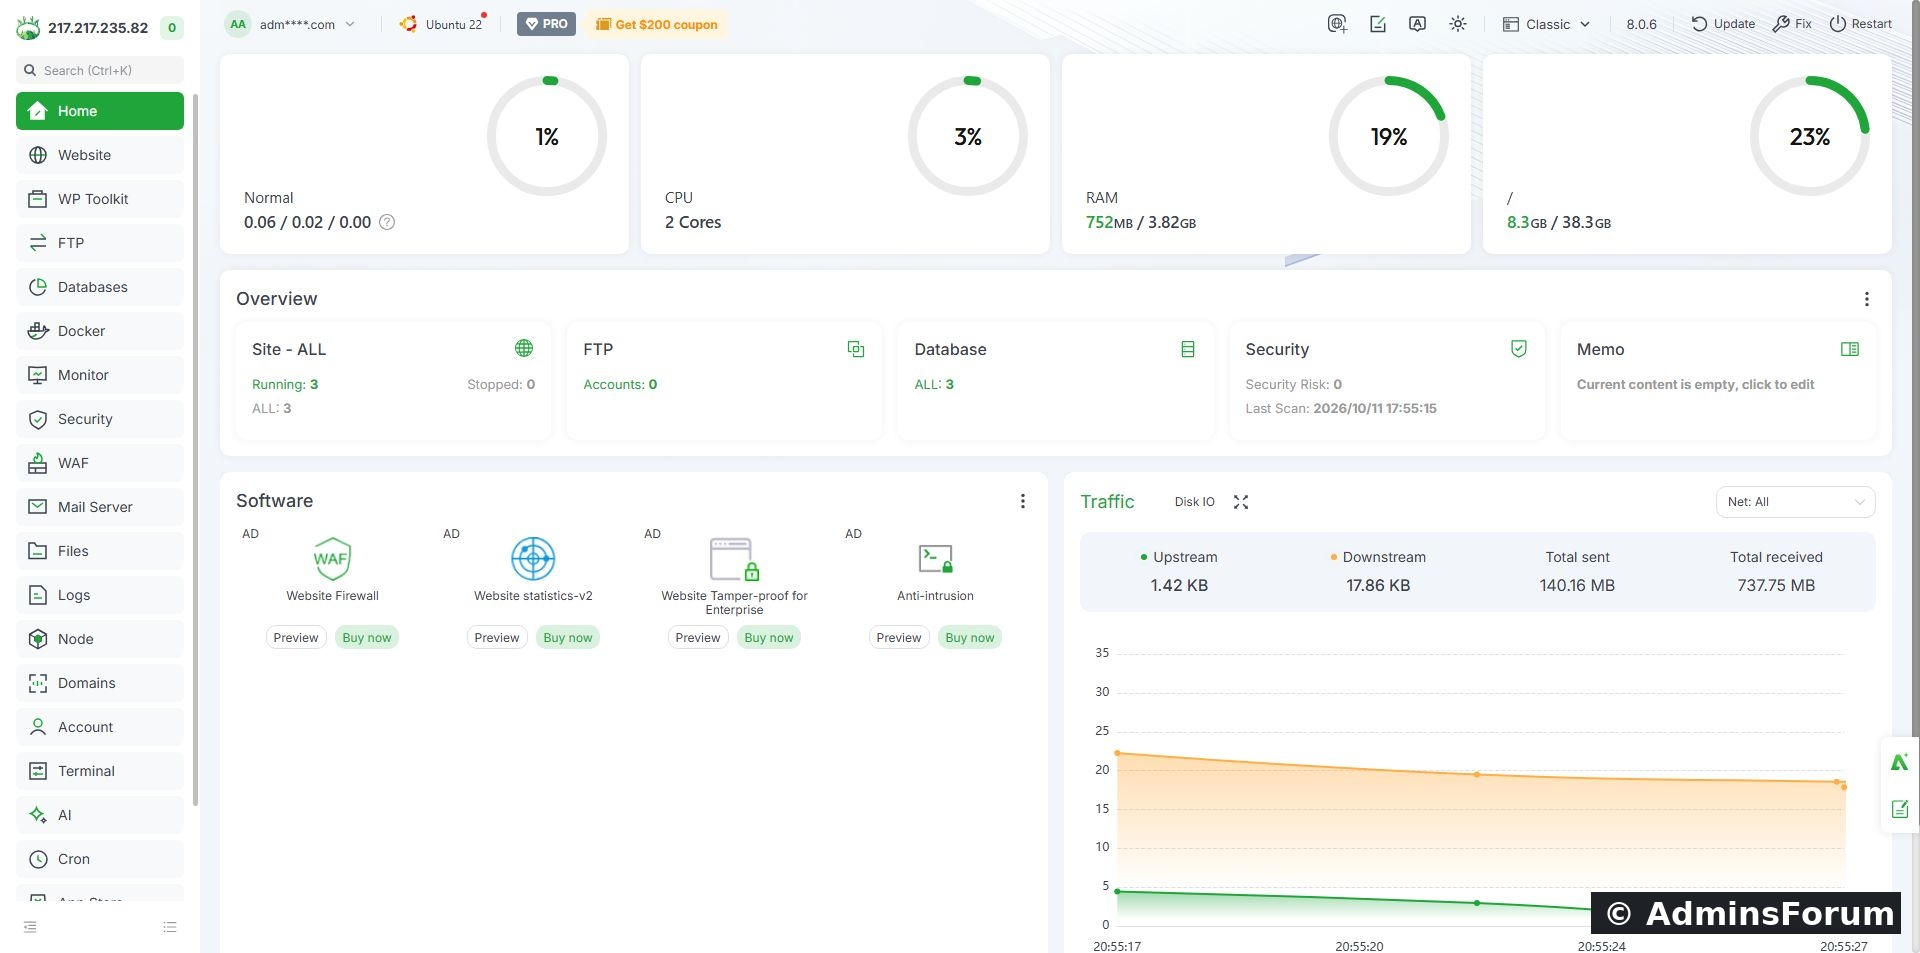Click the Get $200 coupon link

[x=657, y=24]
